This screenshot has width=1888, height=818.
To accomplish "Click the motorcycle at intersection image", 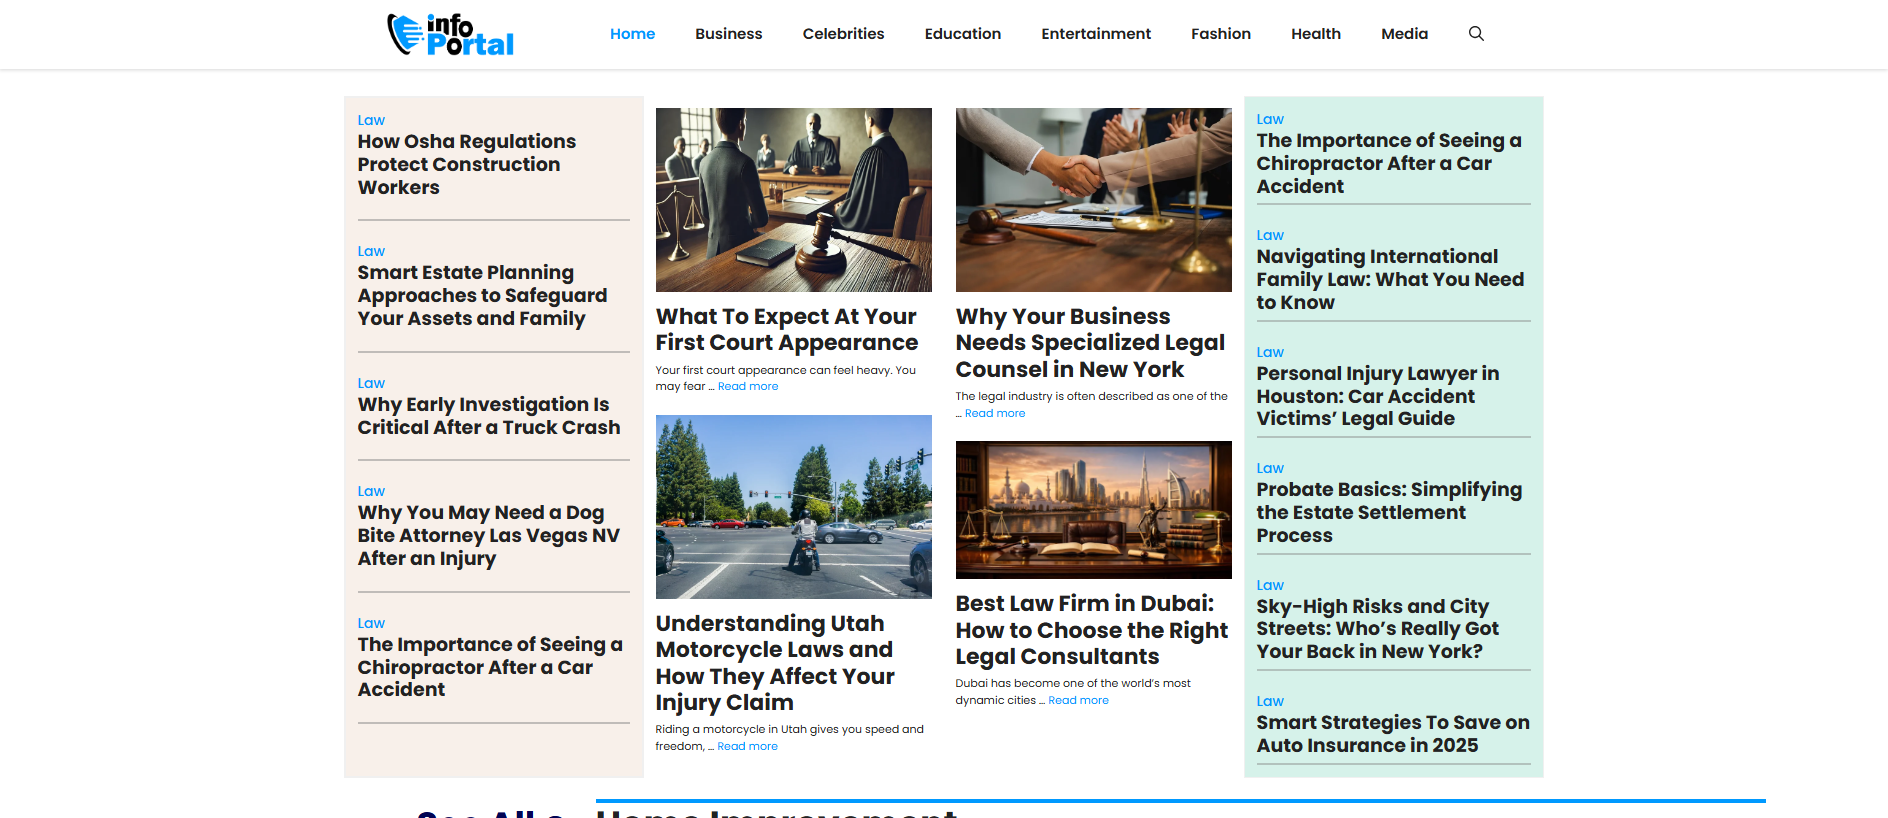I will pos(794,507).
